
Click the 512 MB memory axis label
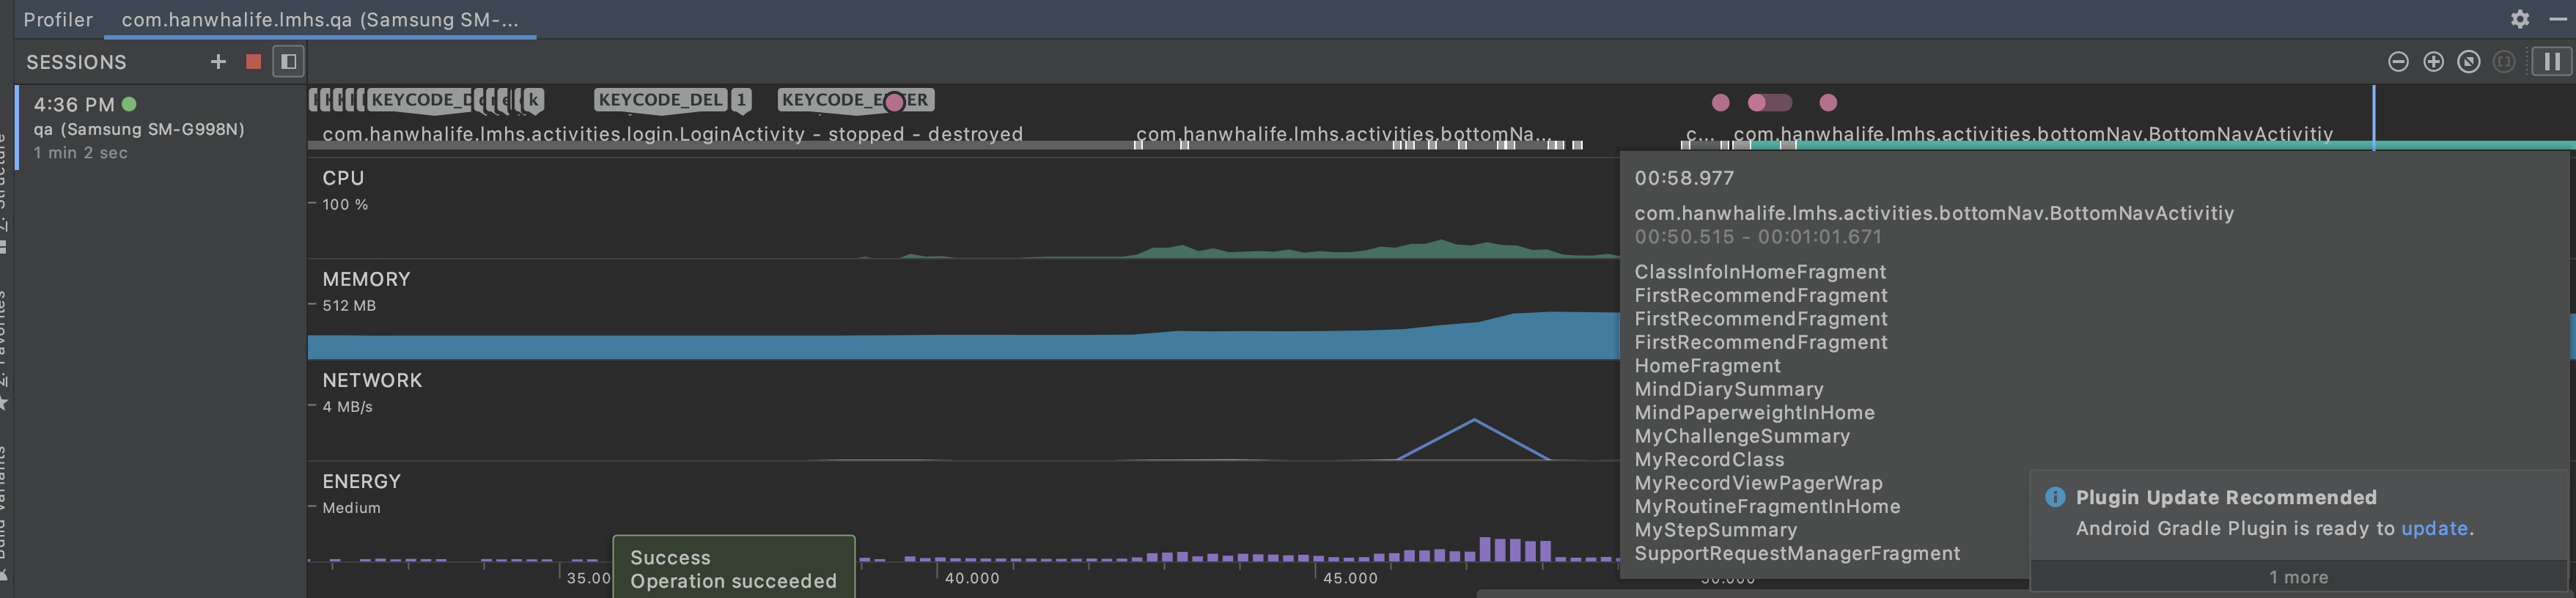[349, 305]
